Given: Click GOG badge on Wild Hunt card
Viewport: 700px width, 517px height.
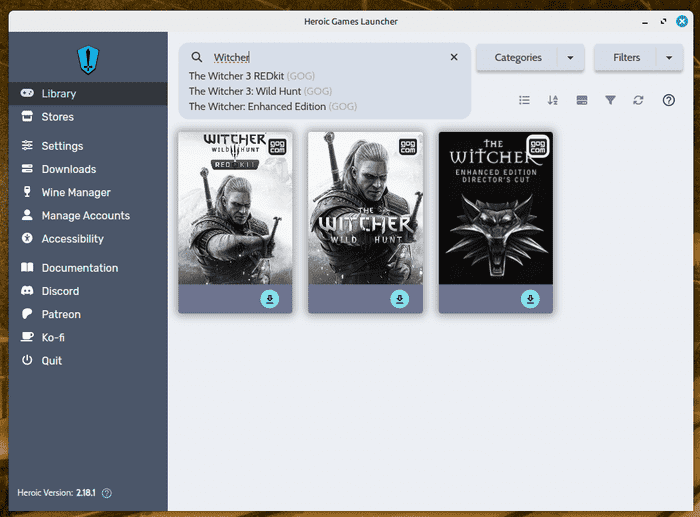Looking at the screenshot, I should pyautogui.click(x=408, y=146).
